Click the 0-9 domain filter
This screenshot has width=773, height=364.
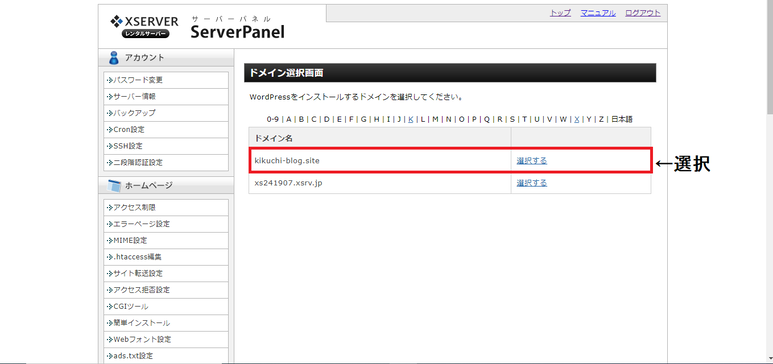click(x=273, y=119)
